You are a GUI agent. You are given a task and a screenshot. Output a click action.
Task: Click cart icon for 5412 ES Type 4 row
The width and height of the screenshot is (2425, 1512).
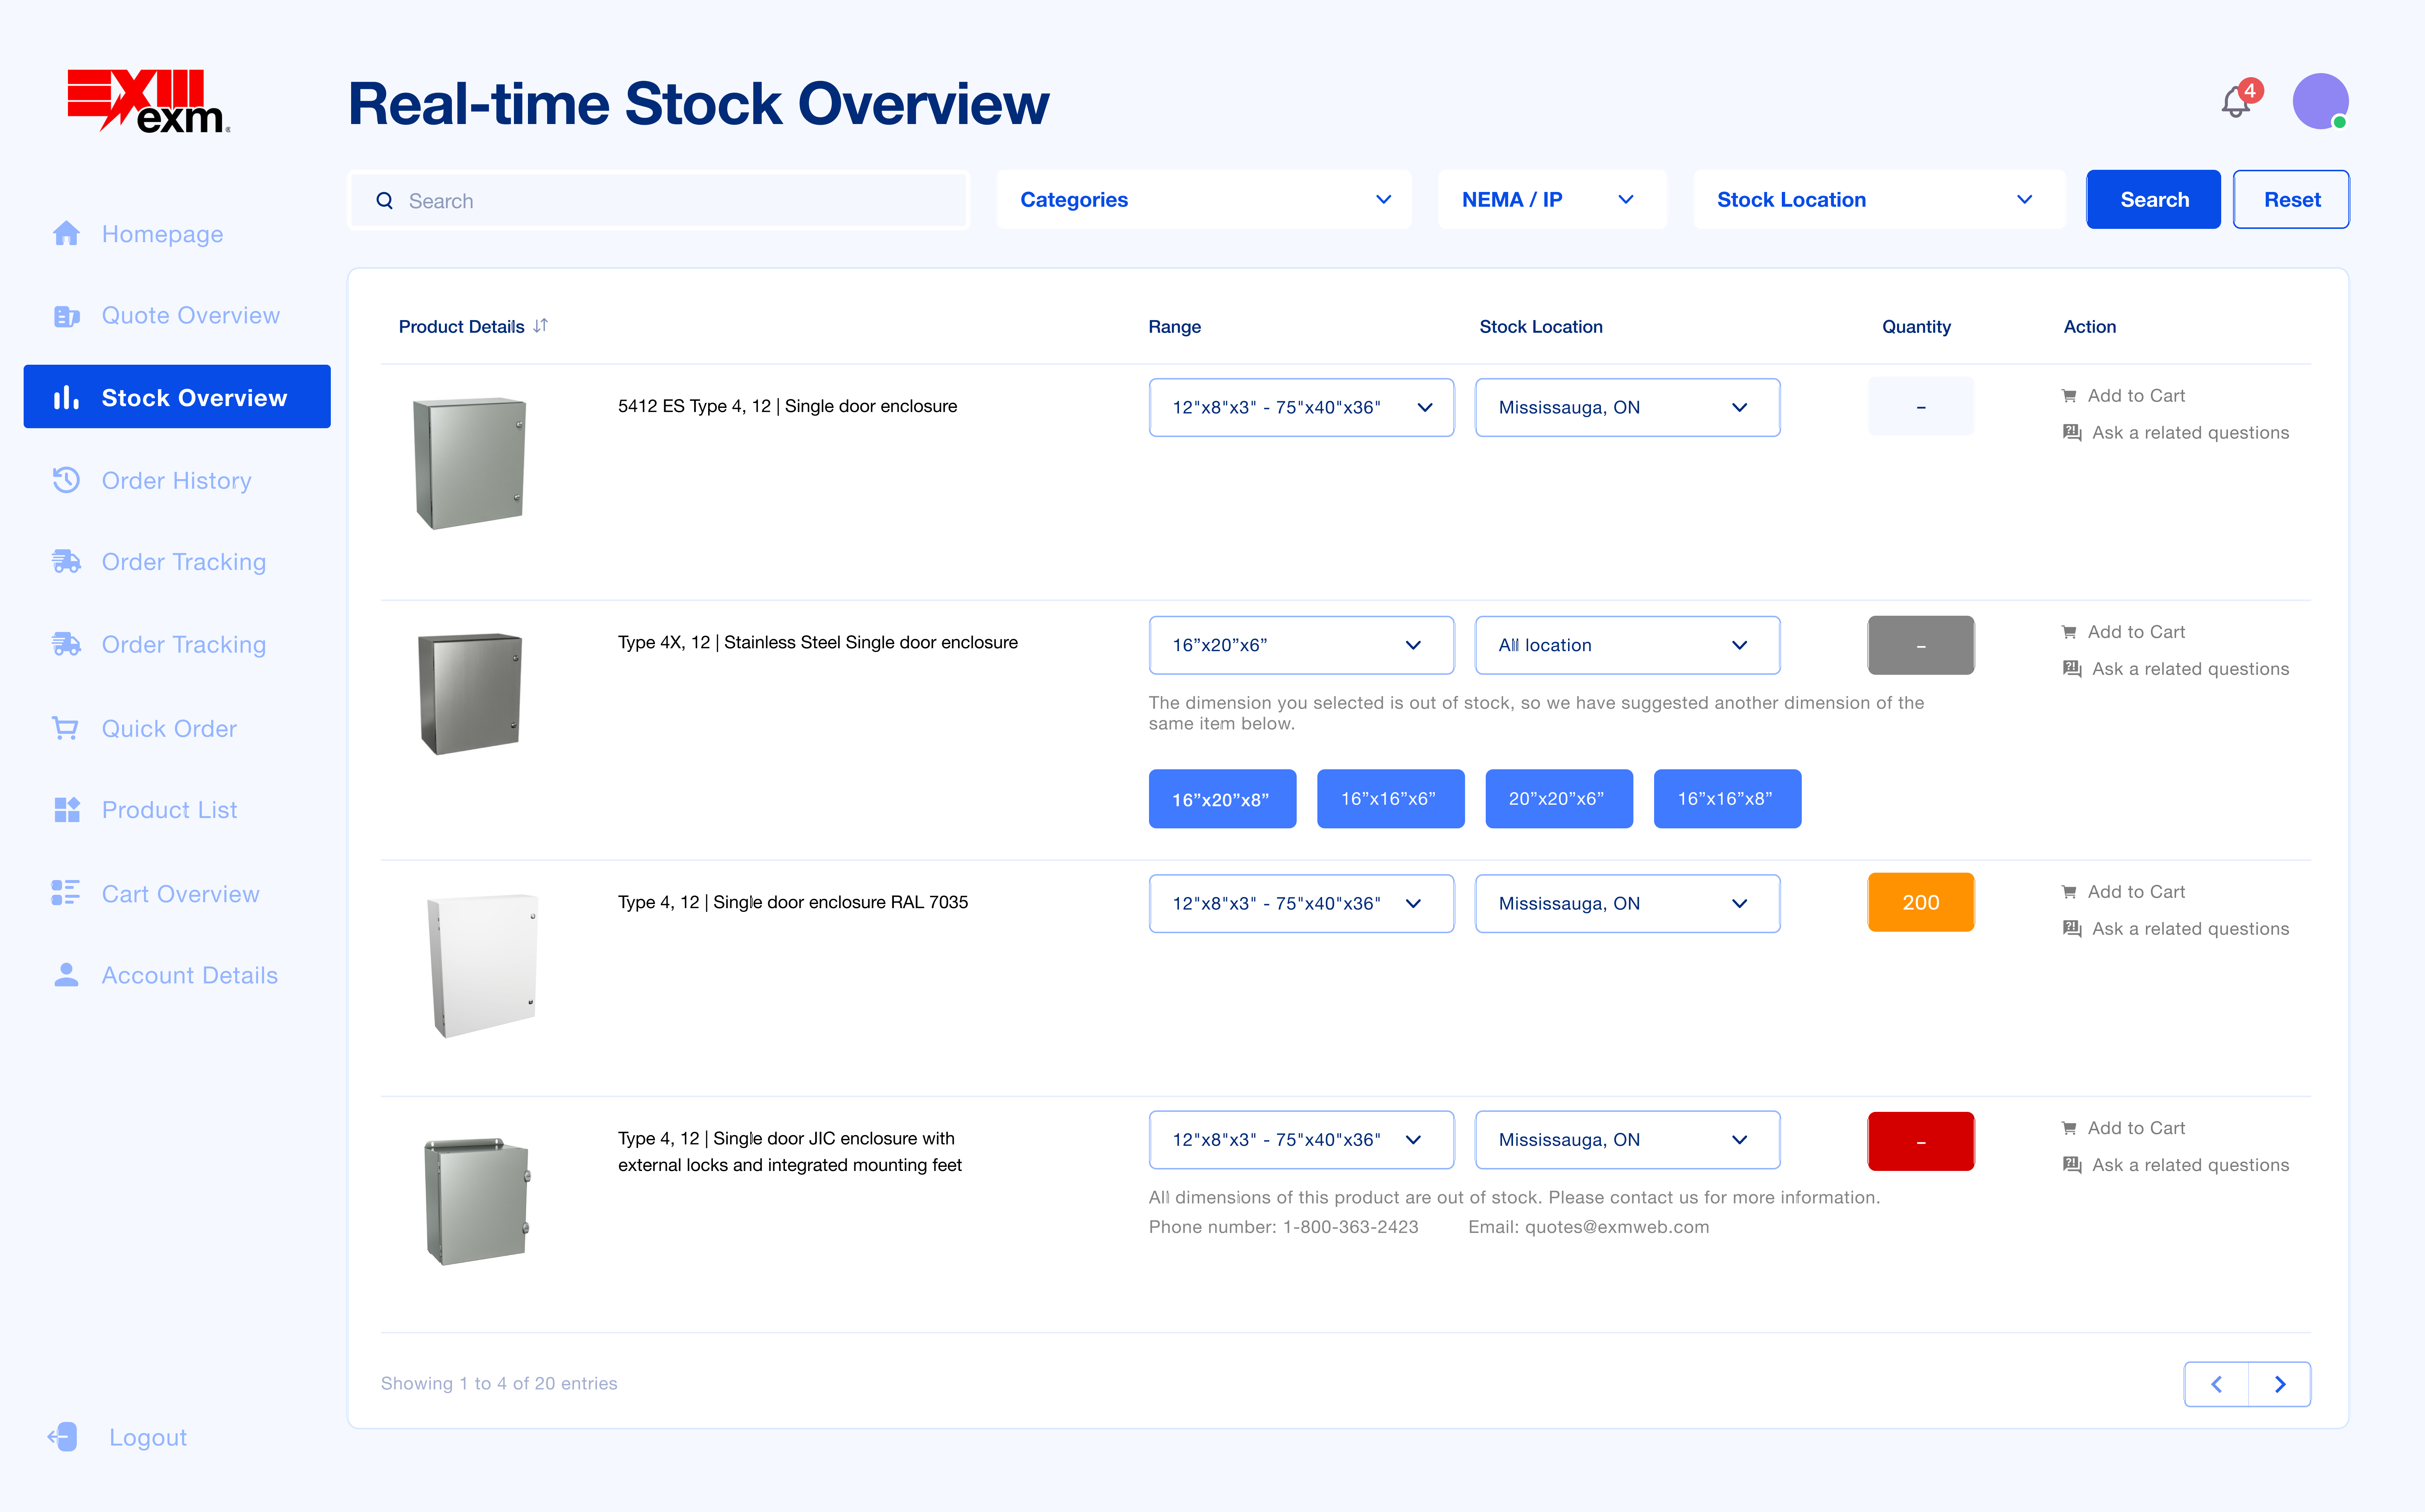(x=2069, y=396)
